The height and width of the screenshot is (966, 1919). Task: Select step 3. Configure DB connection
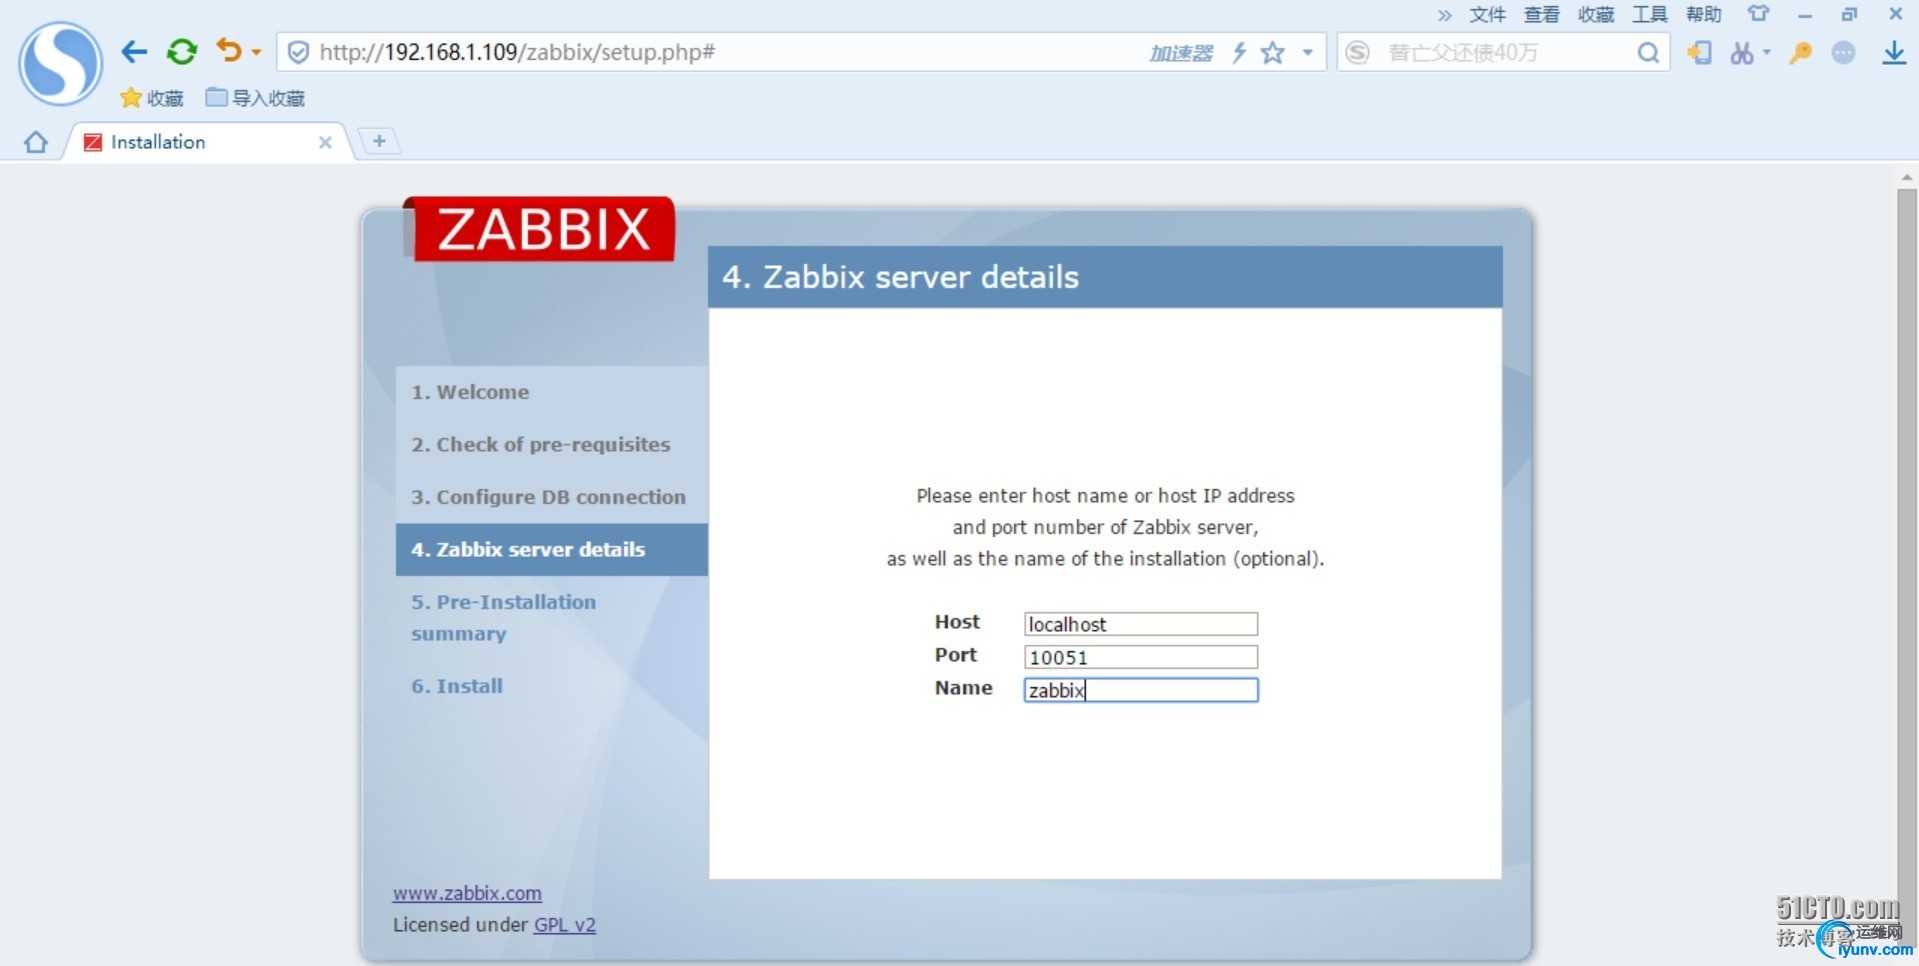pos(549,497)
